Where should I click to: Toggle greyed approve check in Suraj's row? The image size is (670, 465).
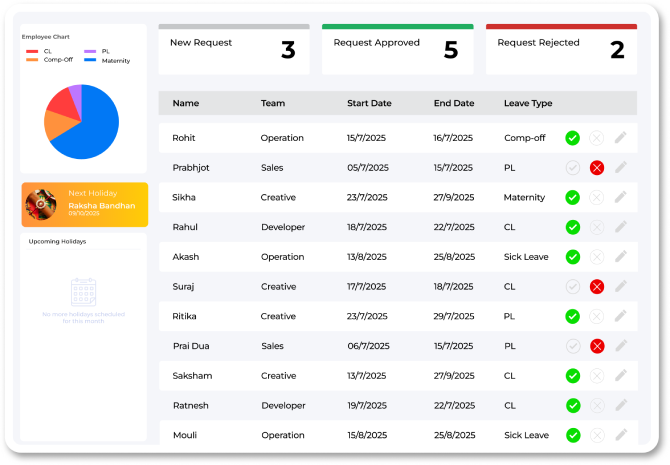tap(573, 287)
